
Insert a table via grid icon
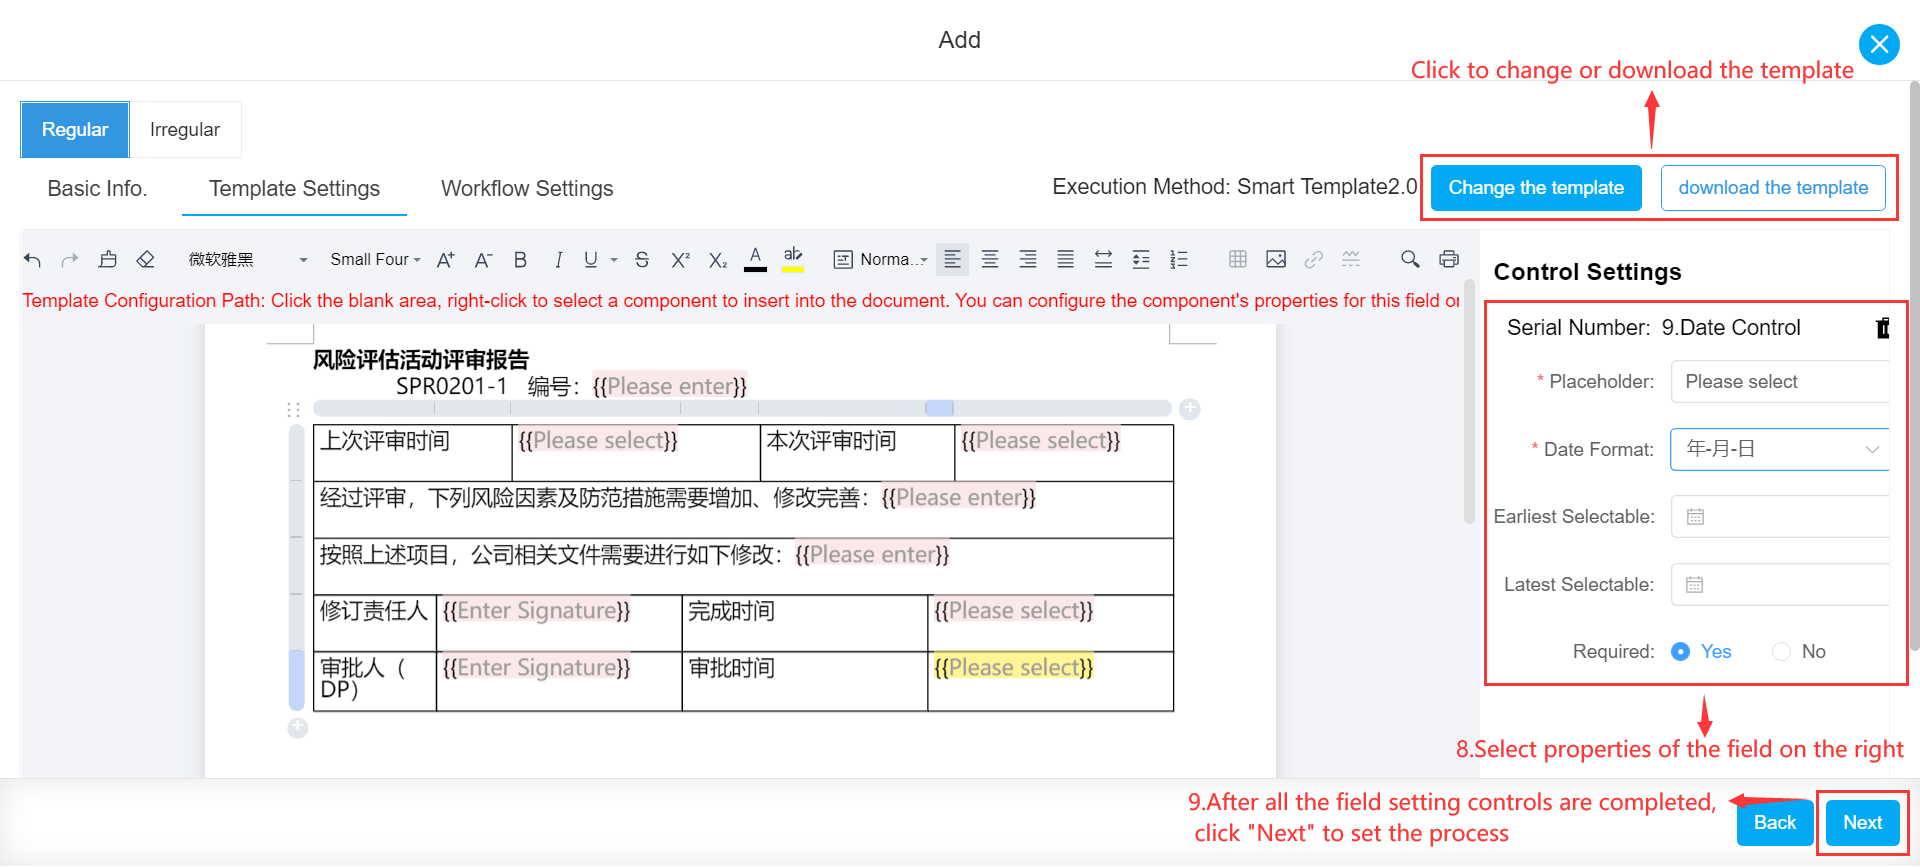[1238, 260]
